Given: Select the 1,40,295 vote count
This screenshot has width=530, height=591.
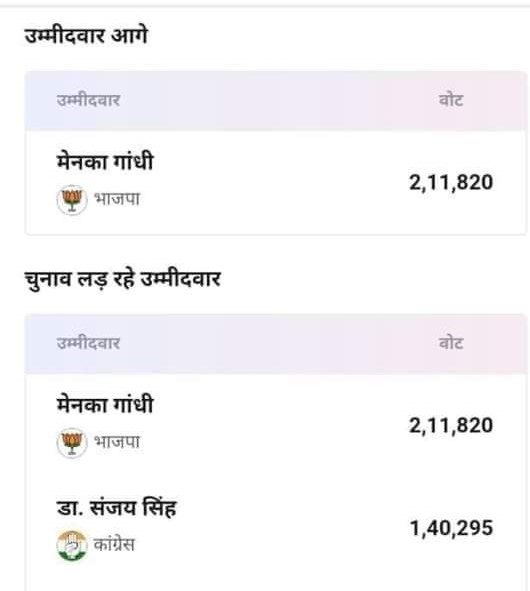Looking at the screenshot, I should coord(451,528).
